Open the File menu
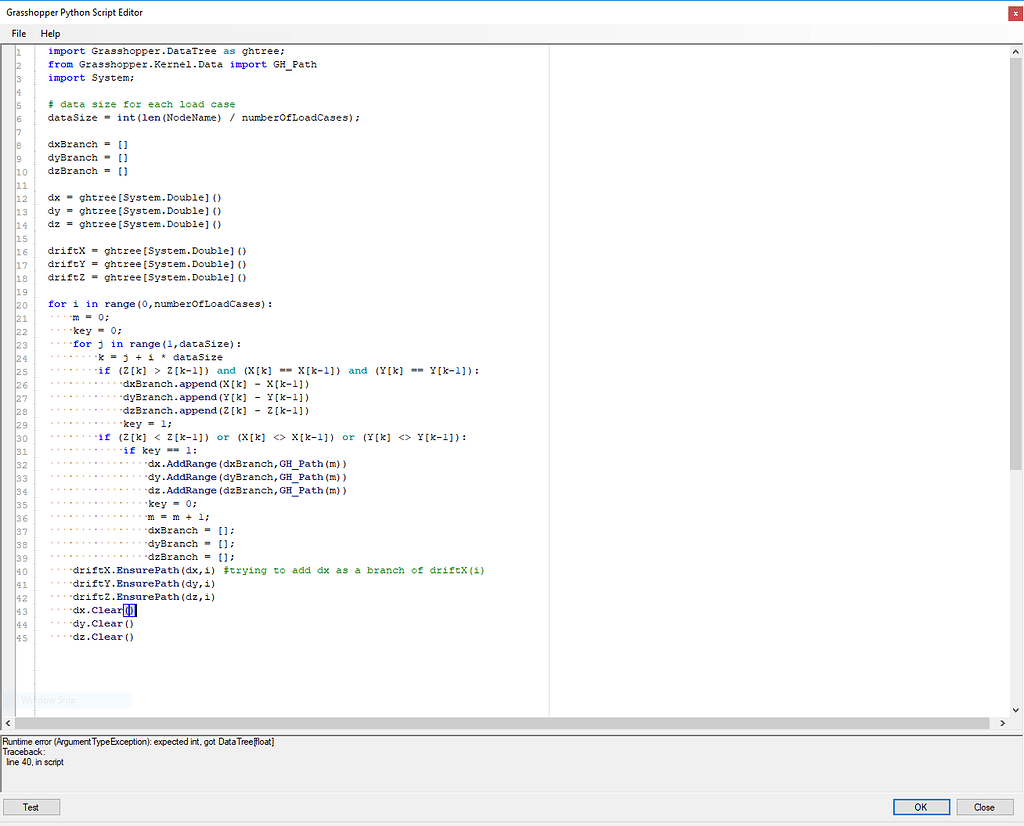The width and height of the screenshot is (1024, 826). (18, 33)
